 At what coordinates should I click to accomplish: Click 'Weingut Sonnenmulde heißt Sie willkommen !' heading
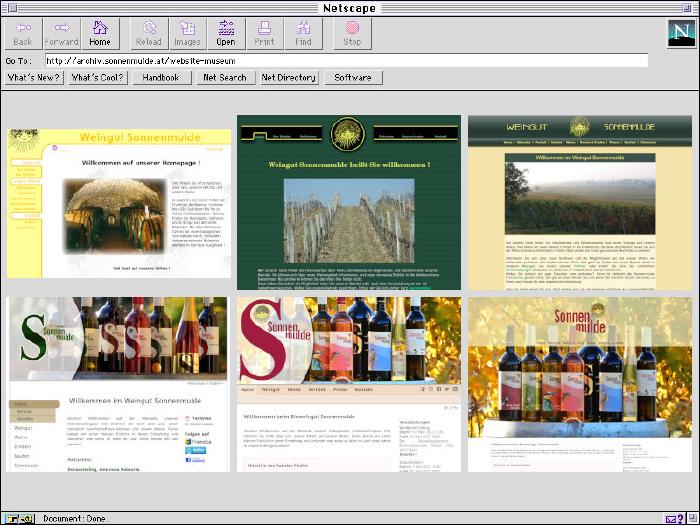coord(349,164)
